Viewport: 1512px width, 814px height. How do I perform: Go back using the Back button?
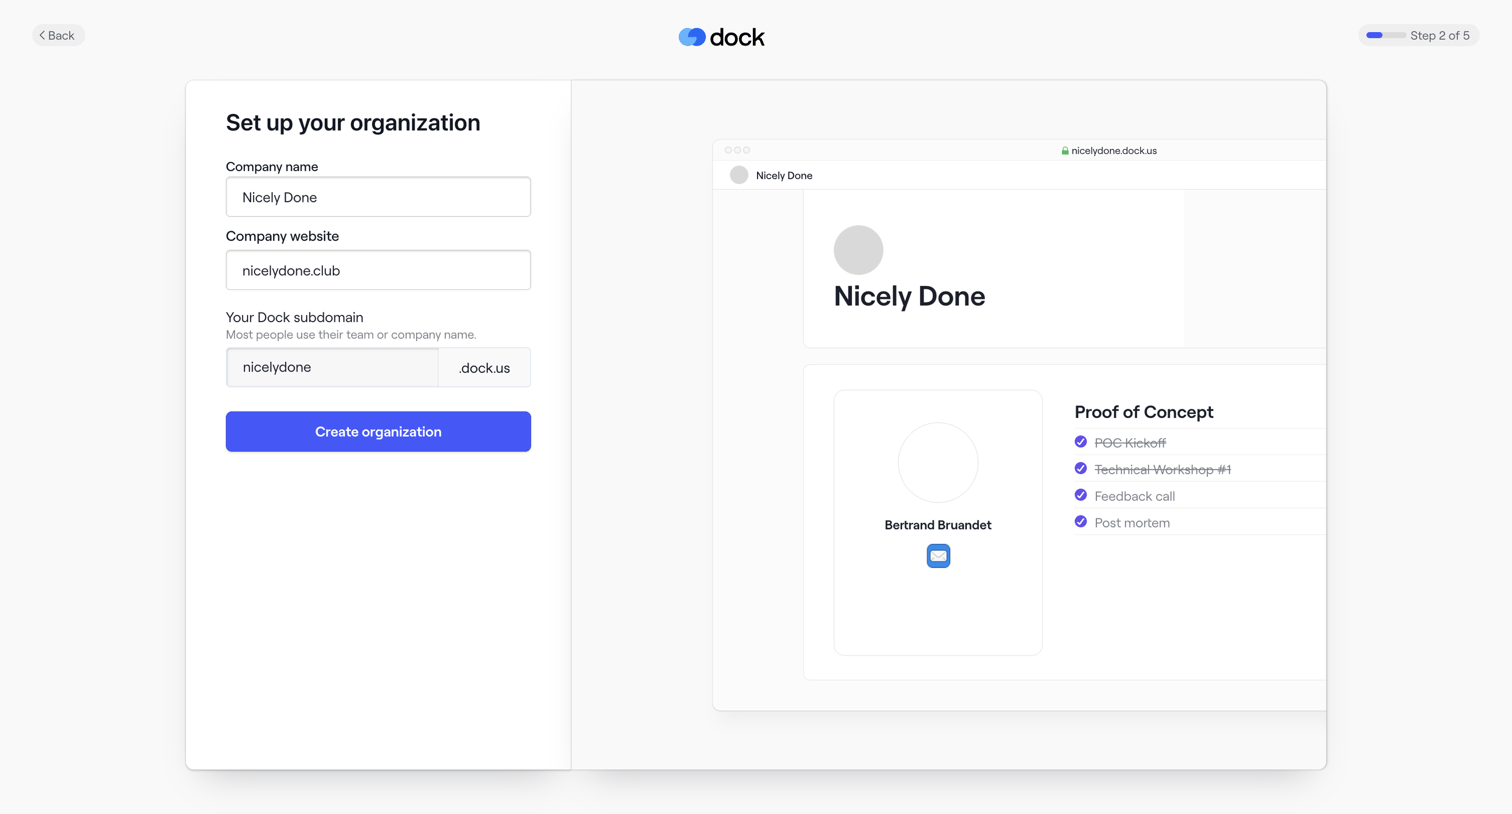58,35
